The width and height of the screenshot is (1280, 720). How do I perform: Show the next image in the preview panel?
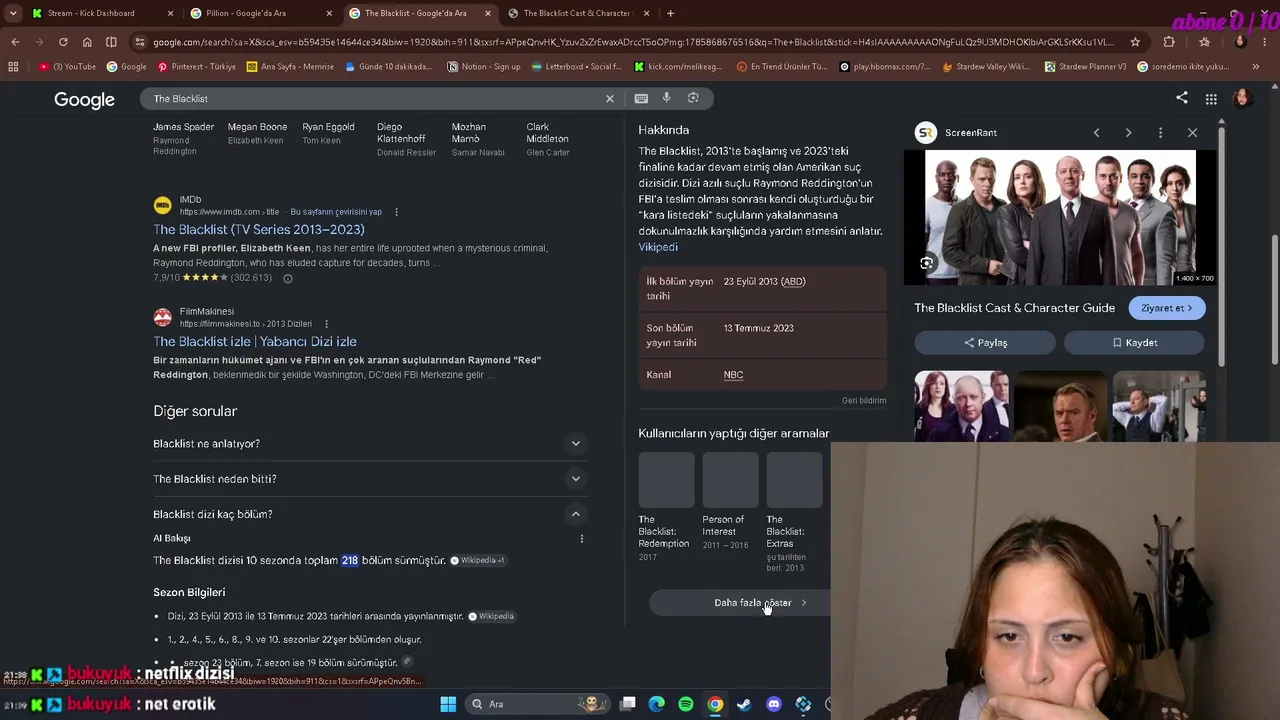pyautogui.click(x=1128, y=133)
